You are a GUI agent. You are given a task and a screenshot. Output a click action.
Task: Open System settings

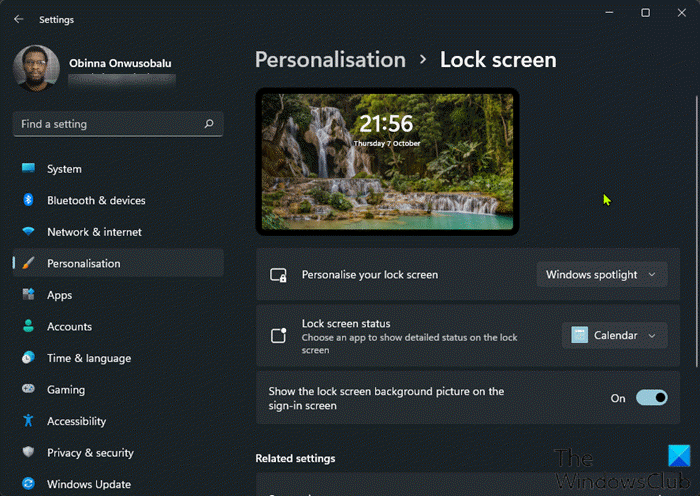click(118, 169)
